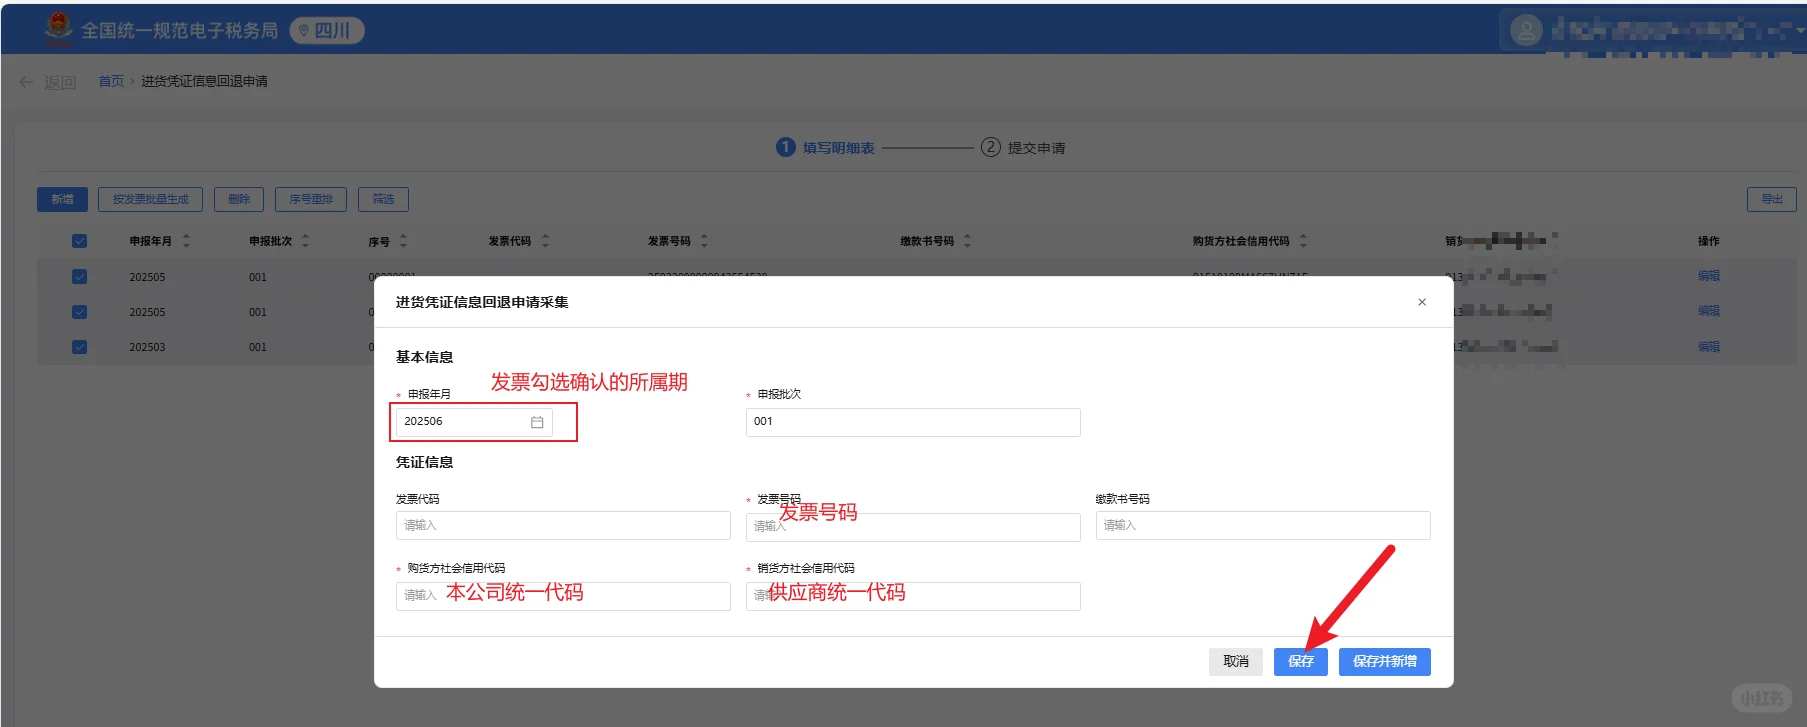Screen dimensions: 1807x727
Task: Sort table by 申报年月 column arrows
Action: pos(186,241)
